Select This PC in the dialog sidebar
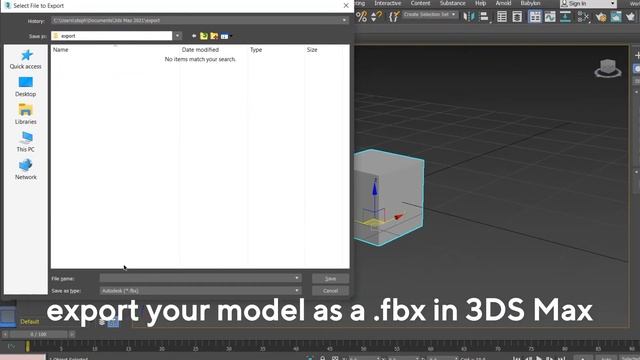Image resolution: width=640 pixels, height=360 pixels. 26,142
